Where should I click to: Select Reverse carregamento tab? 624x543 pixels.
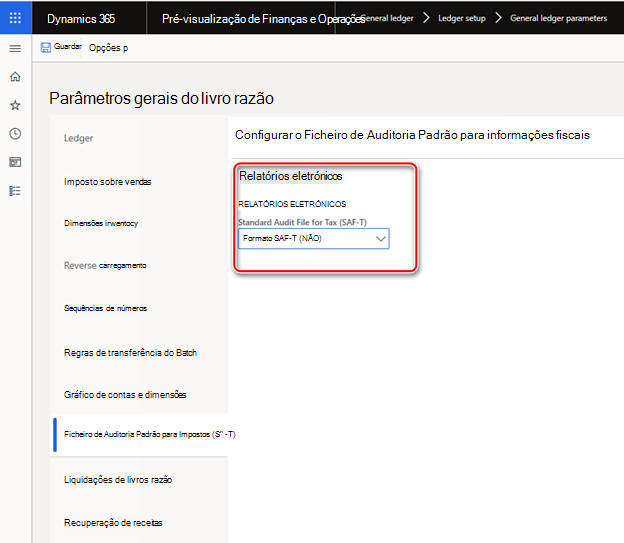(x=105, y=266)
